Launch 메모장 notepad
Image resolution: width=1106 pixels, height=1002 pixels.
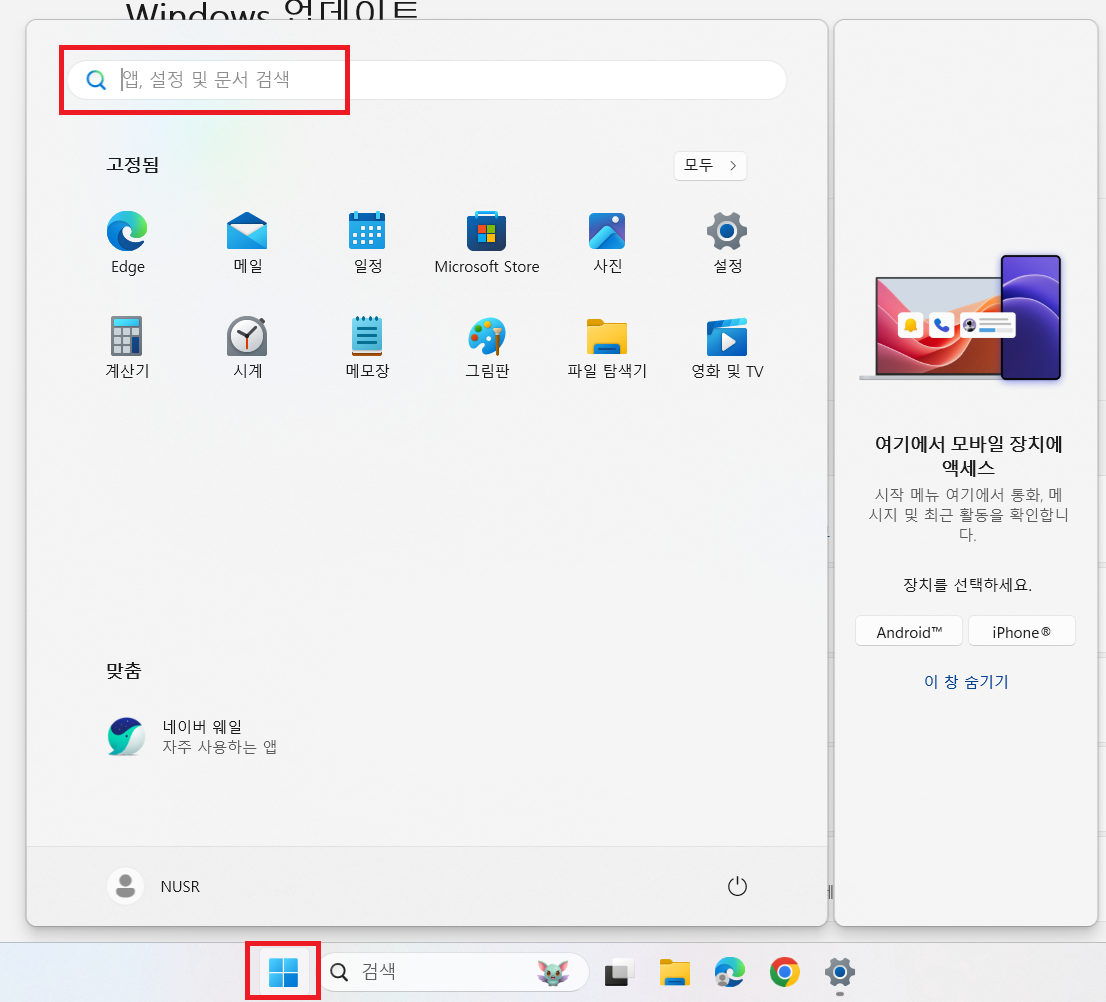point(367,347)
